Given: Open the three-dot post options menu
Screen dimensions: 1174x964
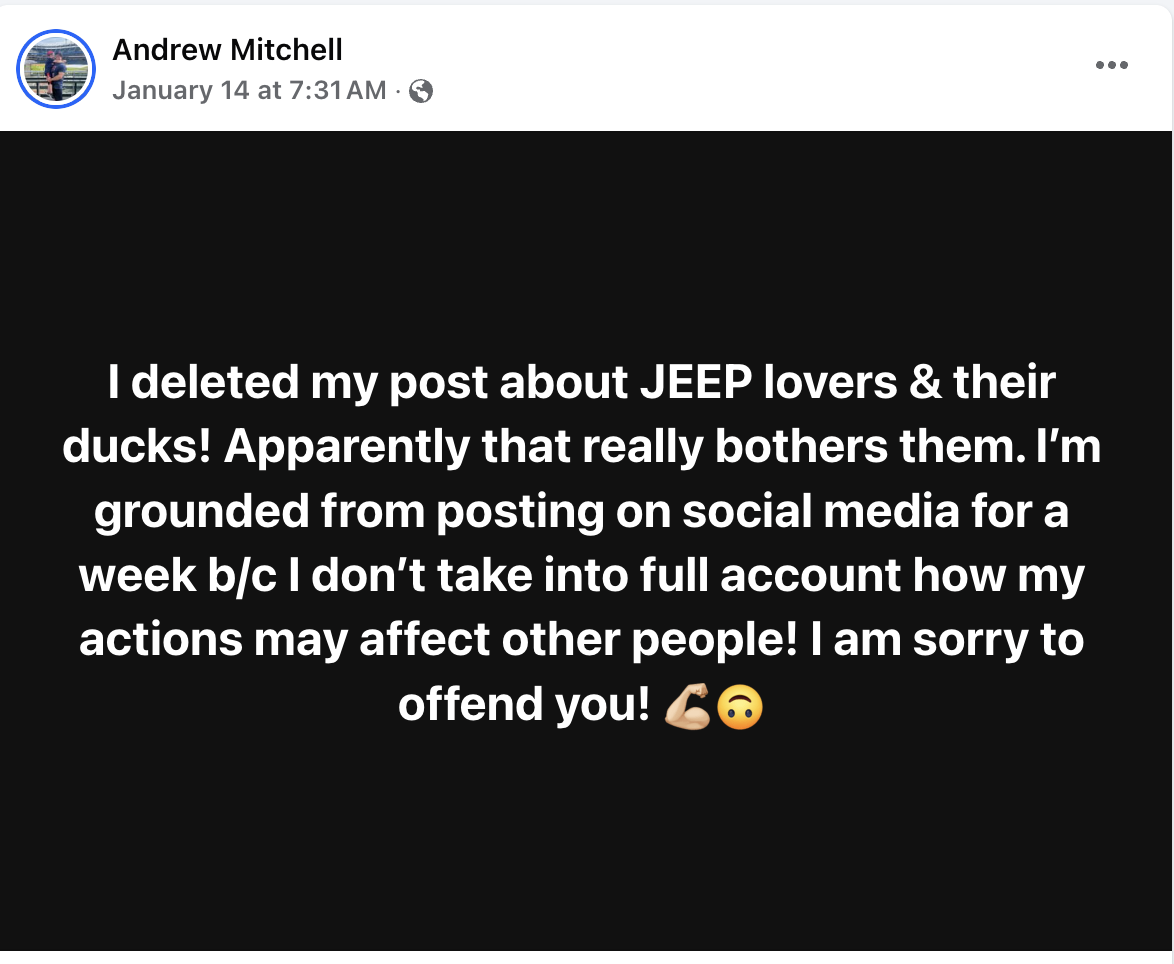Looking at the screenshot, I should click(1112, 65).
